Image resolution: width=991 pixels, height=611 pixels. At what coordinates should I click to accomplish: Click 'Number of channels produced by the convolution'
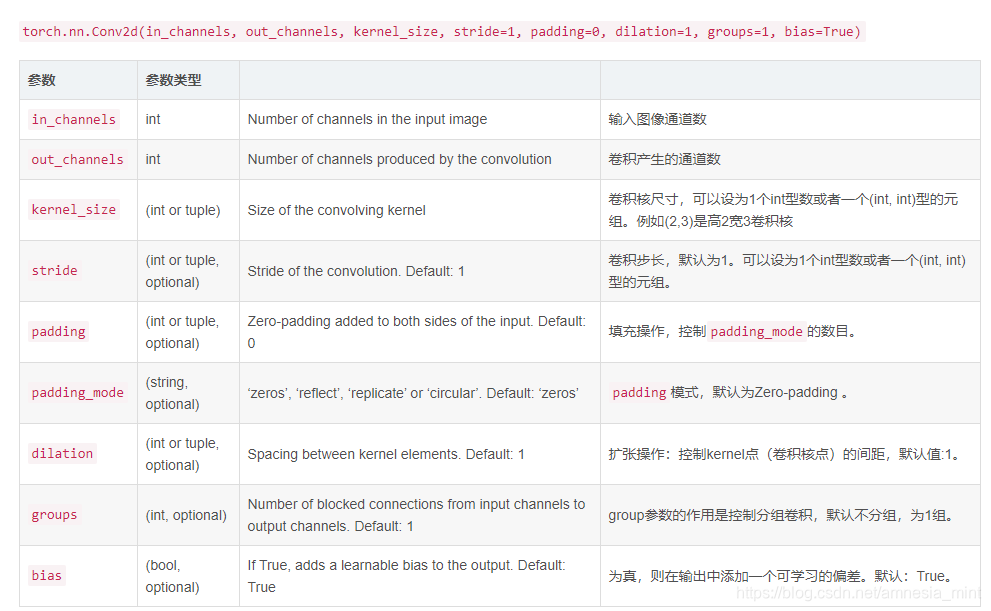coord(399,159)
